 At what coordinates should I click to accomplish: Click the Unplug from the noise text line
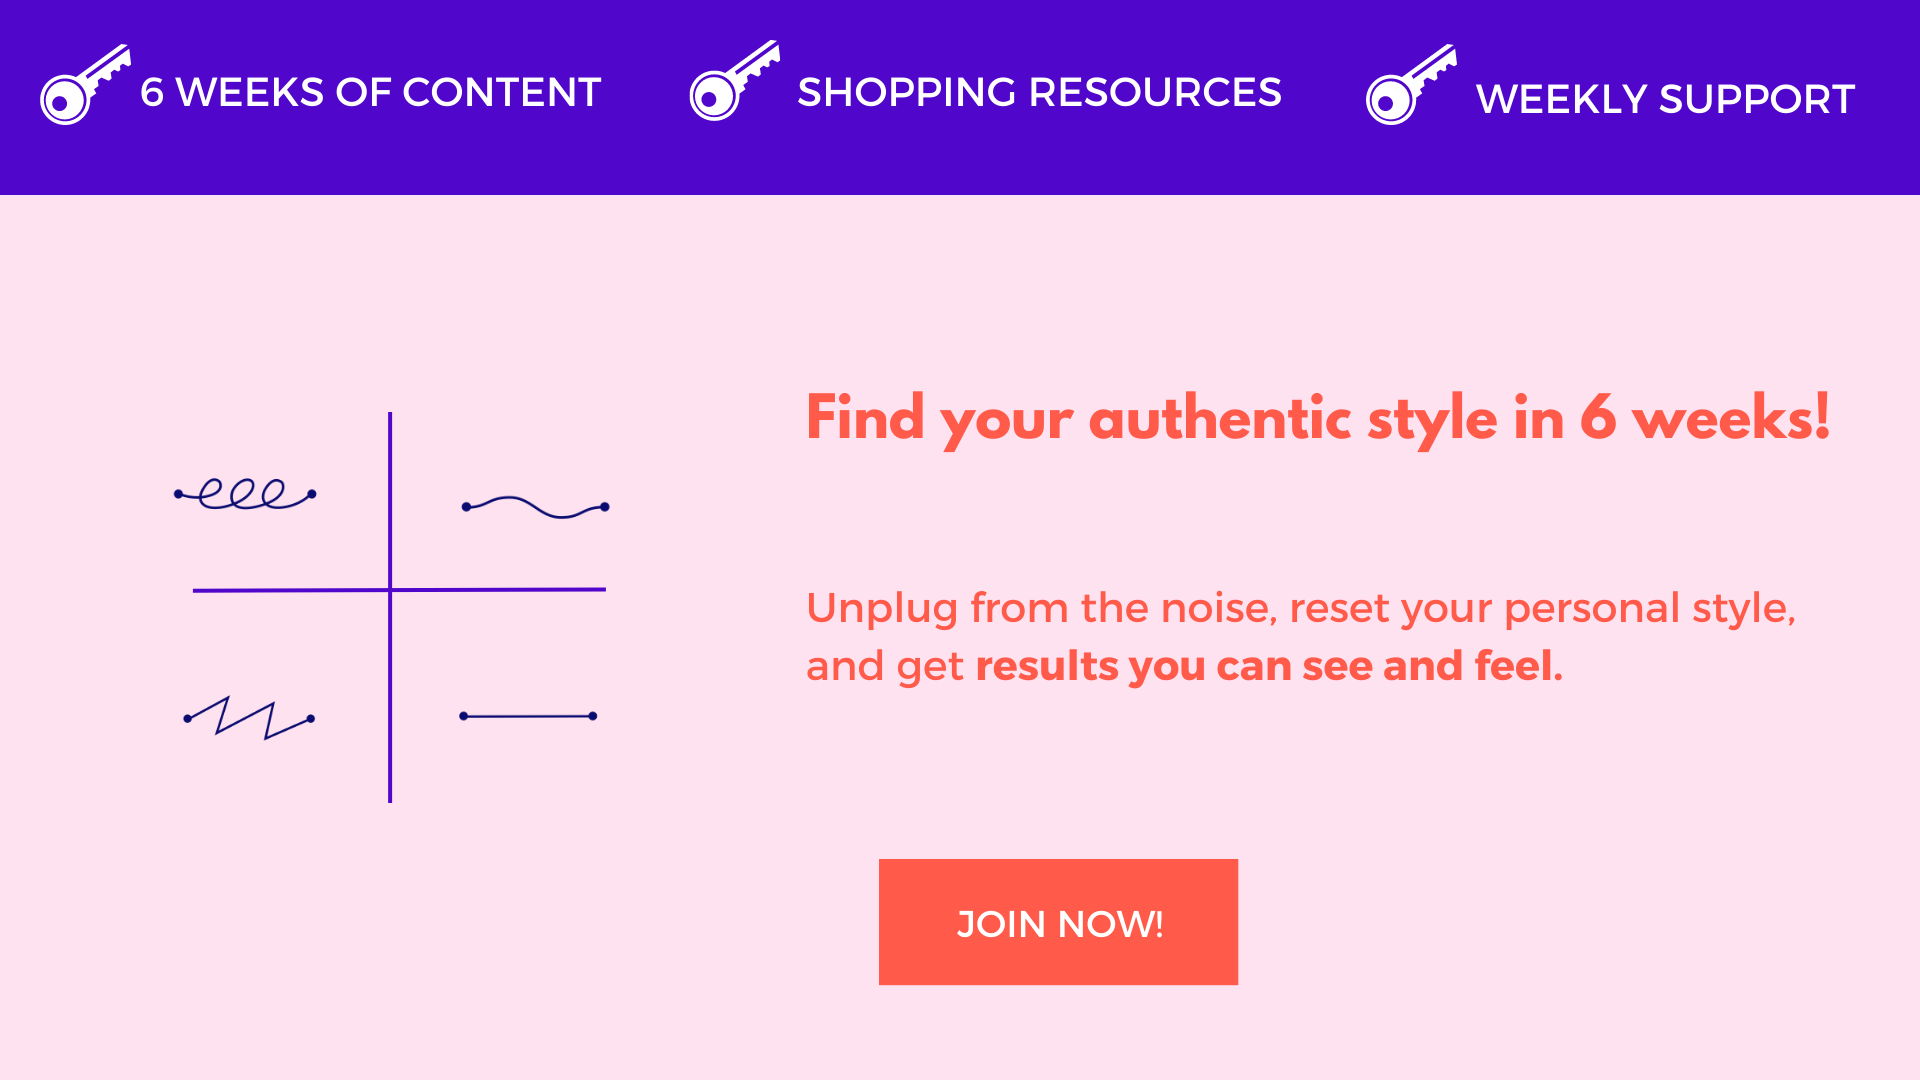pos(1301,608)
